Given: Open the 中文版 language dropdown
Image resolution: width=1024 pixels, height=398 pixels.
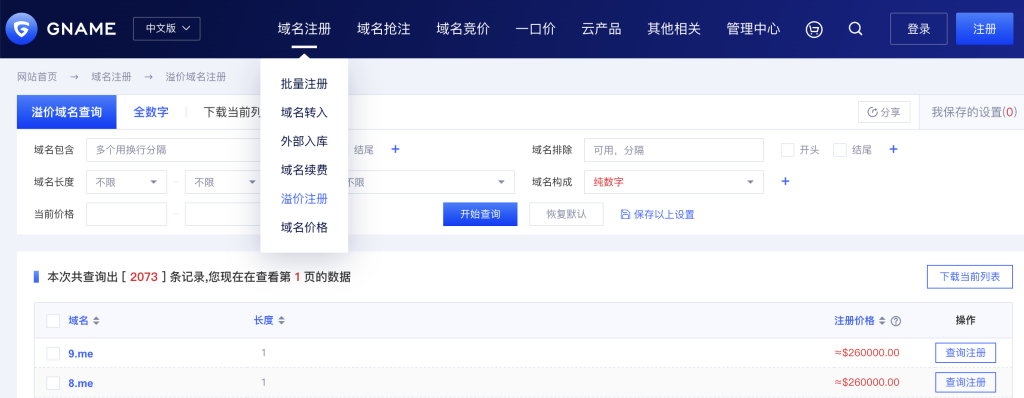Looking at the screenshot, I should [x=167, y=29].
